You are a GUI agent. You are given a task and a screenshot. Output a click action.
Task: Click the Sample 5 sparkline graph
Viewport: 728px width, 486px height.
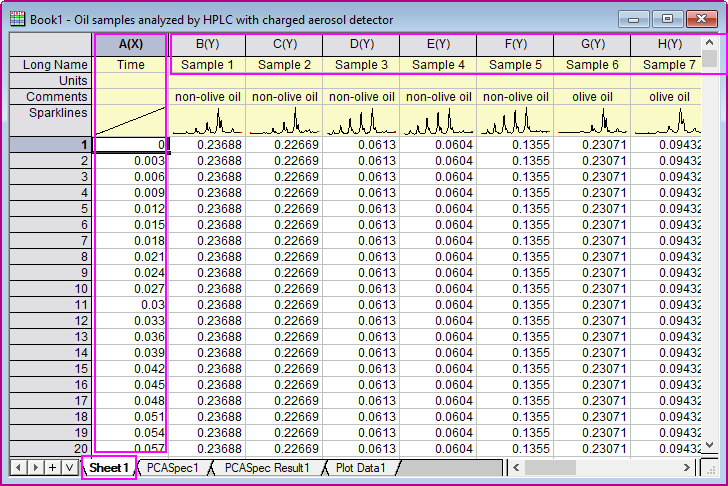(515, 120)
